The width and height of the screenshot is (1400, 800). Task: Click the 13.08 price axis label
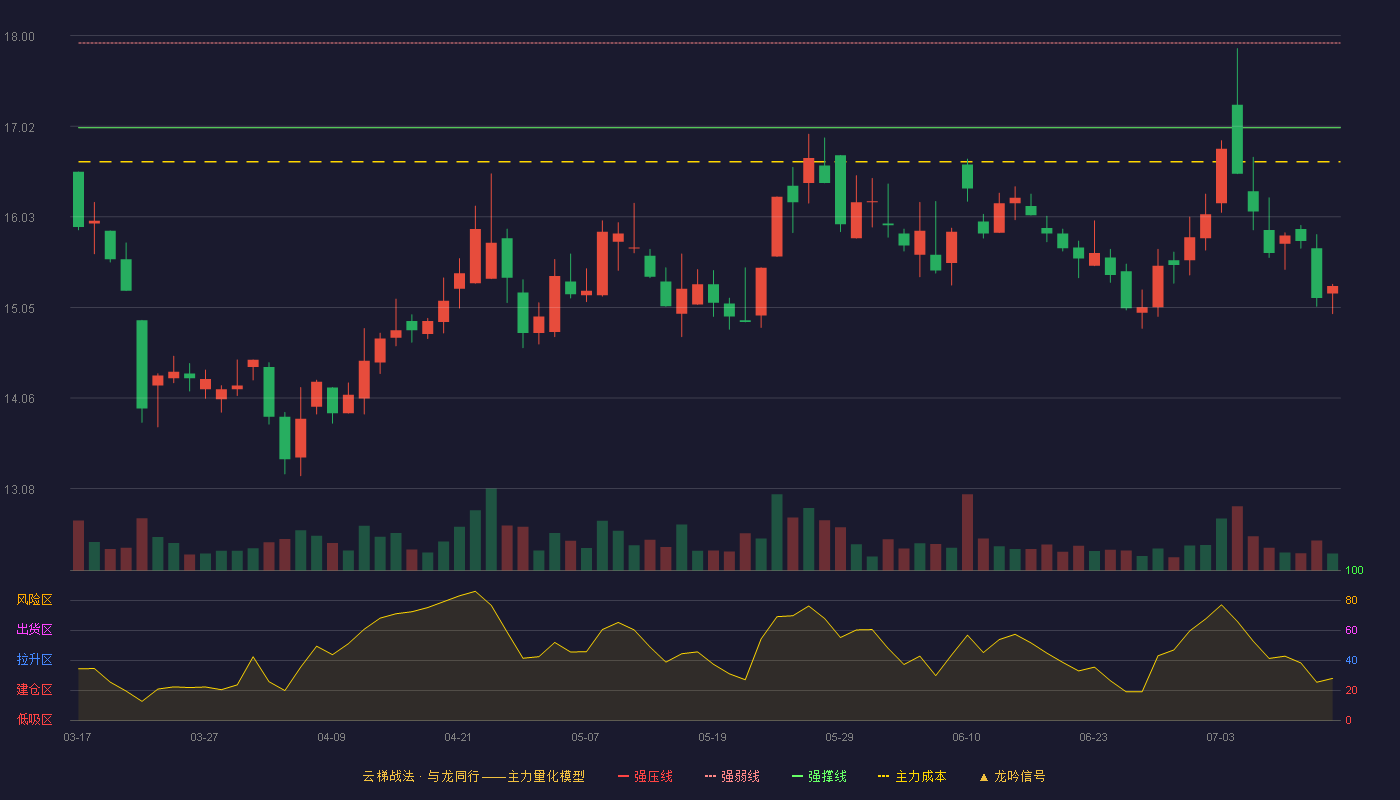pos(19,490)
